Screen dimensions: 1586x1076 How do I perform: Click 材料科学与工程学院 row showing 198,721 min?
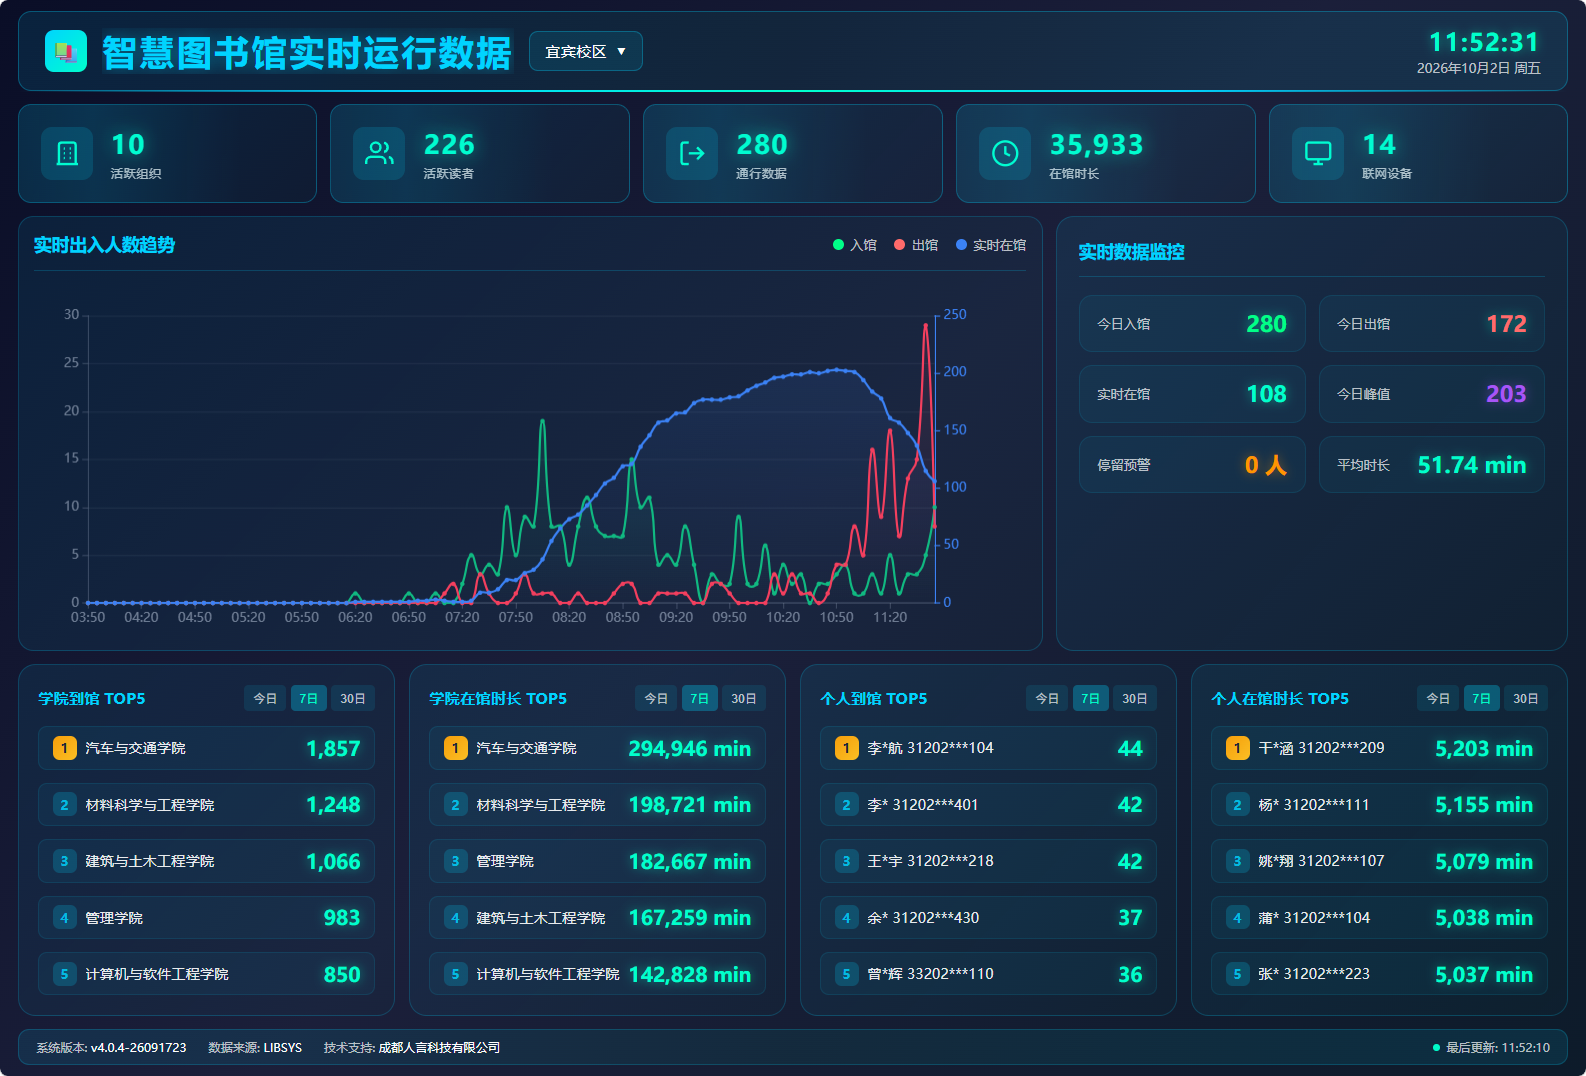click(x=597, y=805)
